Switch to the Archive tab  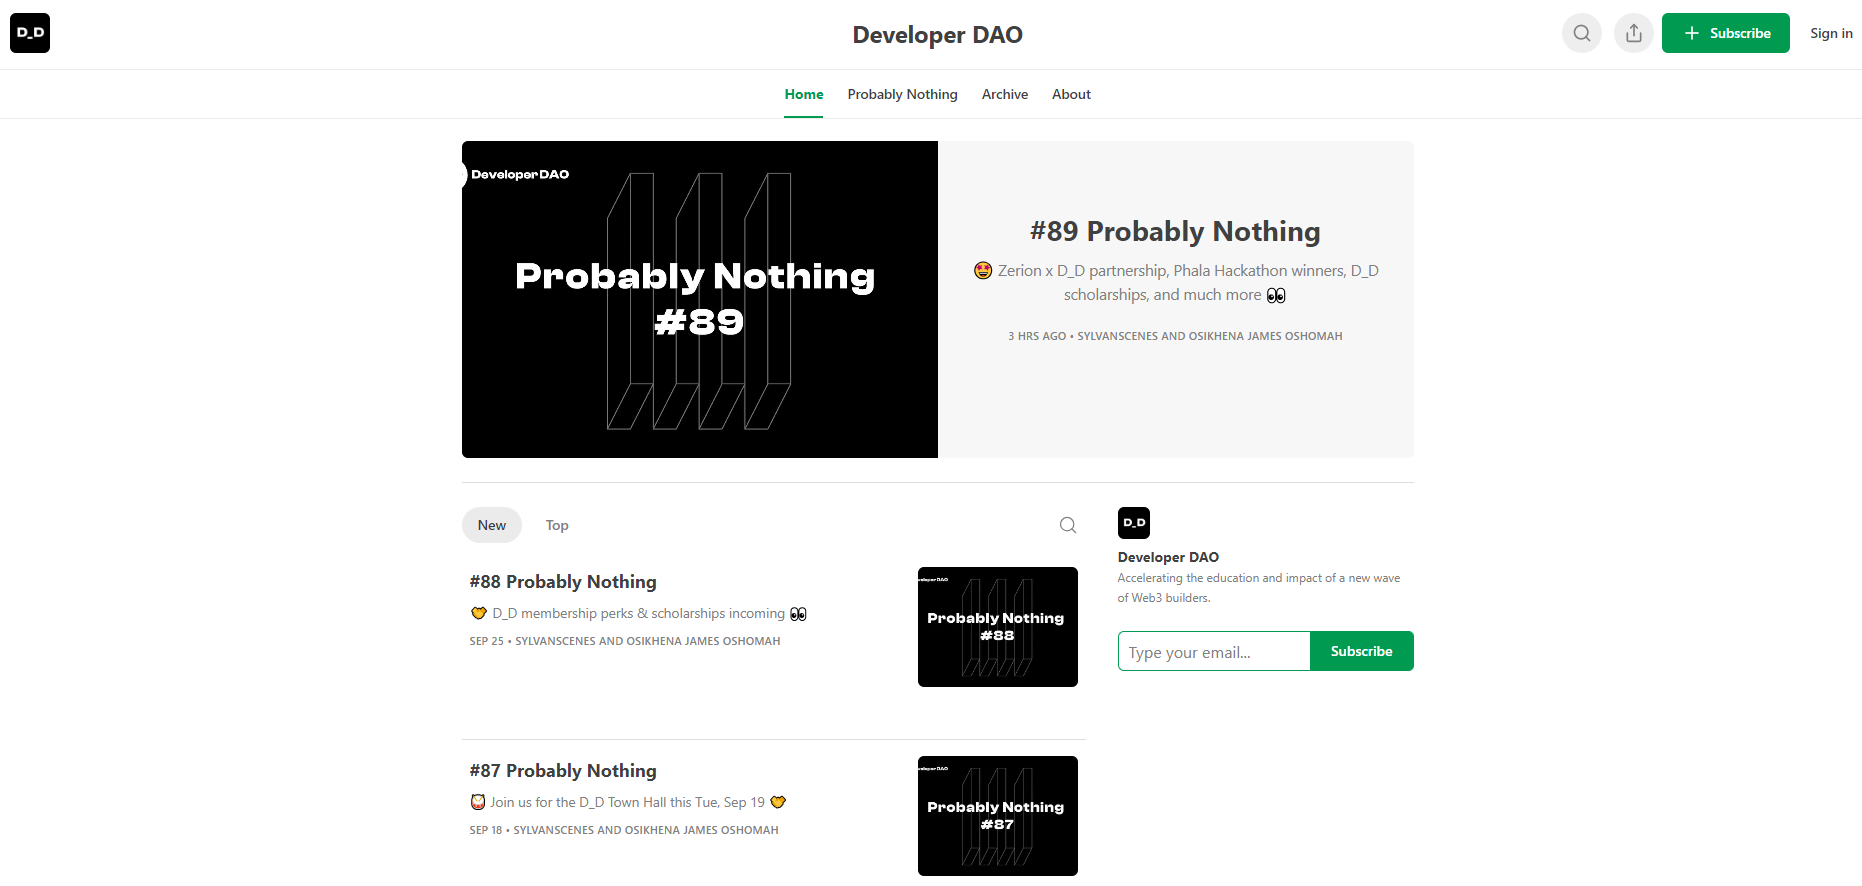click(x=1005, y=94)
